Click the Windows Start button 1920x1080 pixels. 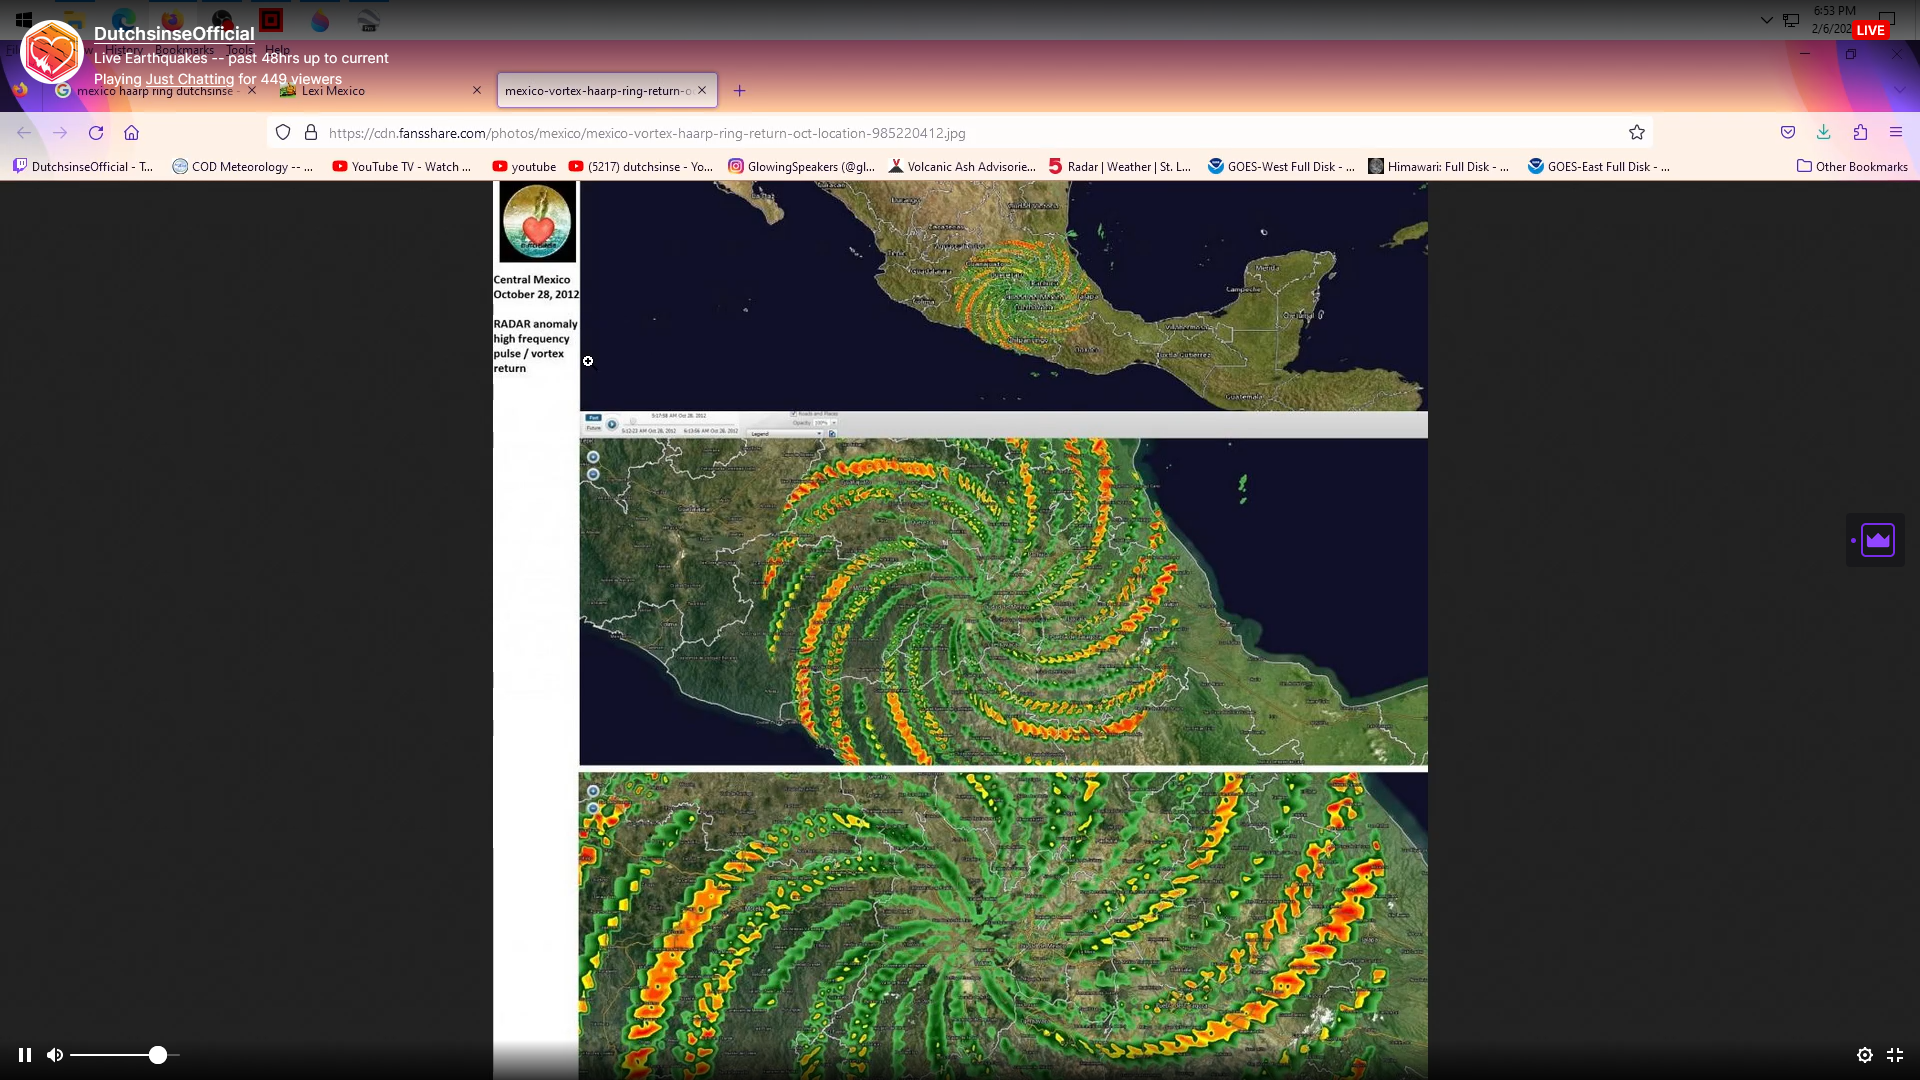[24, 19]
